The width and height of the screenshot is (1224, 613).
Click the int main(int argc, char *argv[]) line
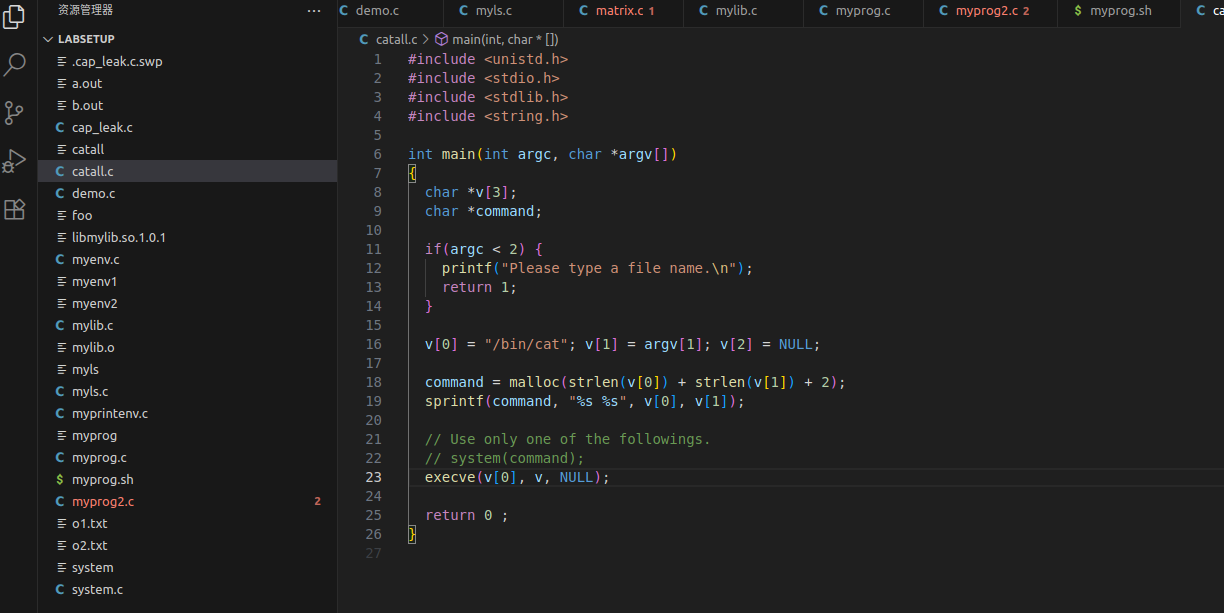(542, 154)
